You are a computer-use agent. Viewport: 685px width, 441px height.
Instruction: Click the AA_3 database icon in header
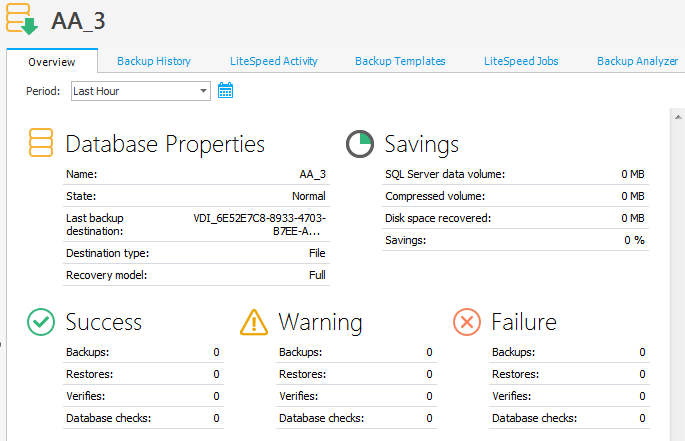pyautogui.click(x=23, y=19)
